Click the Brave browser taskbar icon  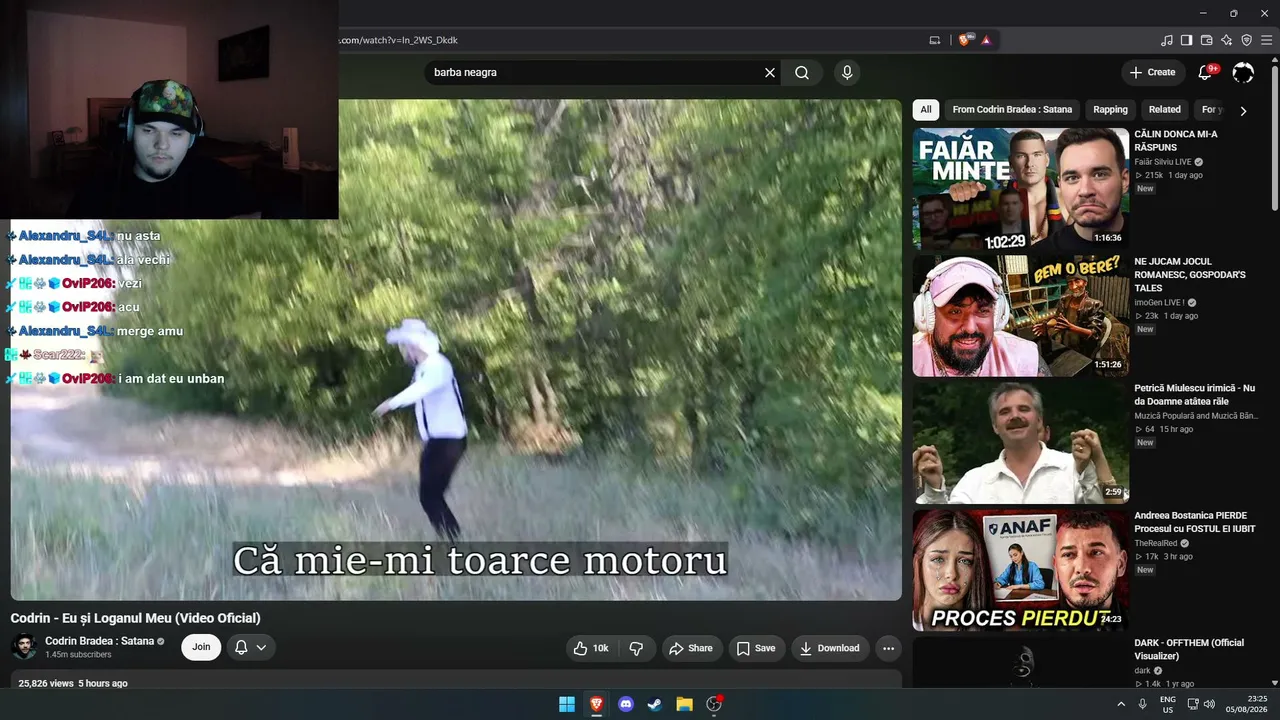(x=597, y=704)
